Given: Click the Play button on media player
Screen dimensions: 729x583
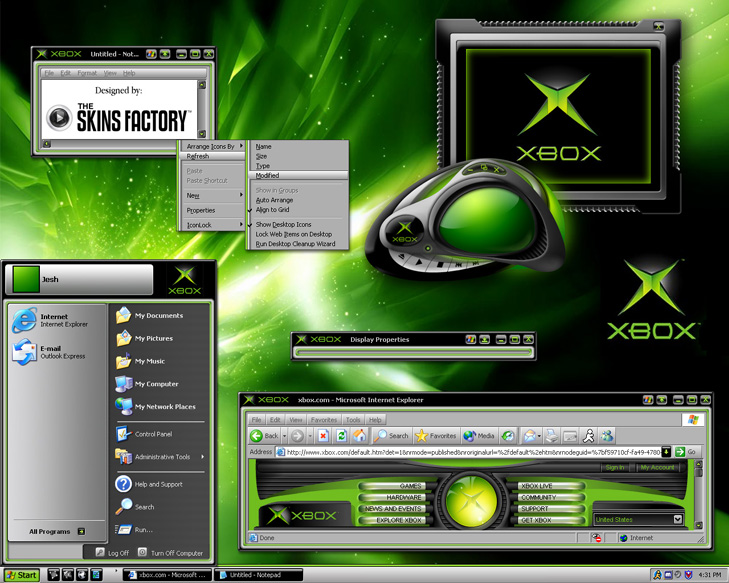Looking at the screenshot, I should [x=419, y=262].
